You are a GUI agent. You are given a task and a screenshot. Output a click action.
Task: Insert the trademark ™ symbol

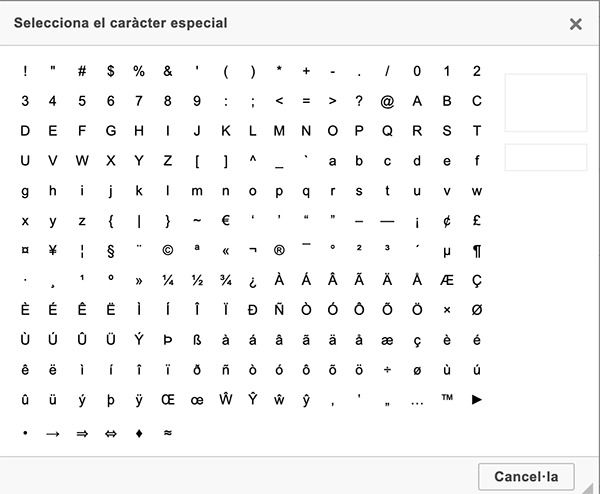(447, 400)
